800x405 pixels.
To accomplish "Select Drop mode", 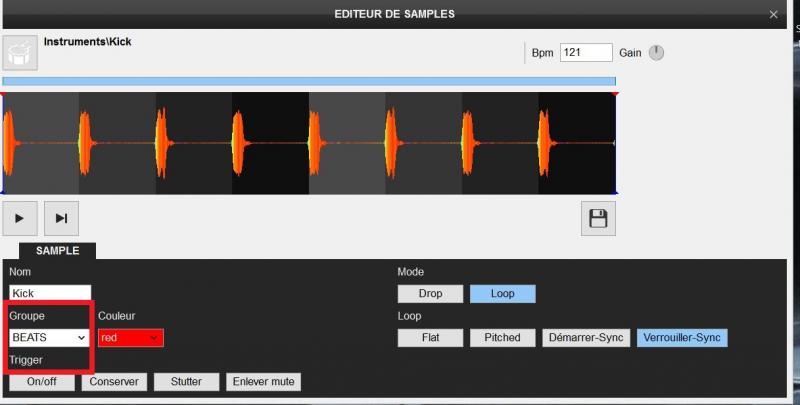I will pyautogui.click(x=430, y=294).
